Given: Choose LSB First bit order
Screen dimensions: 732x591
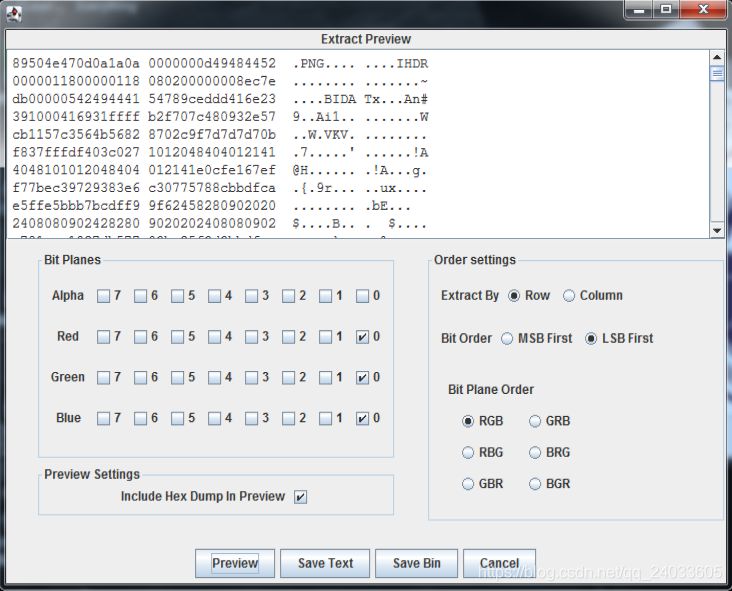Looking at the screenshot, I should point(591,338).
